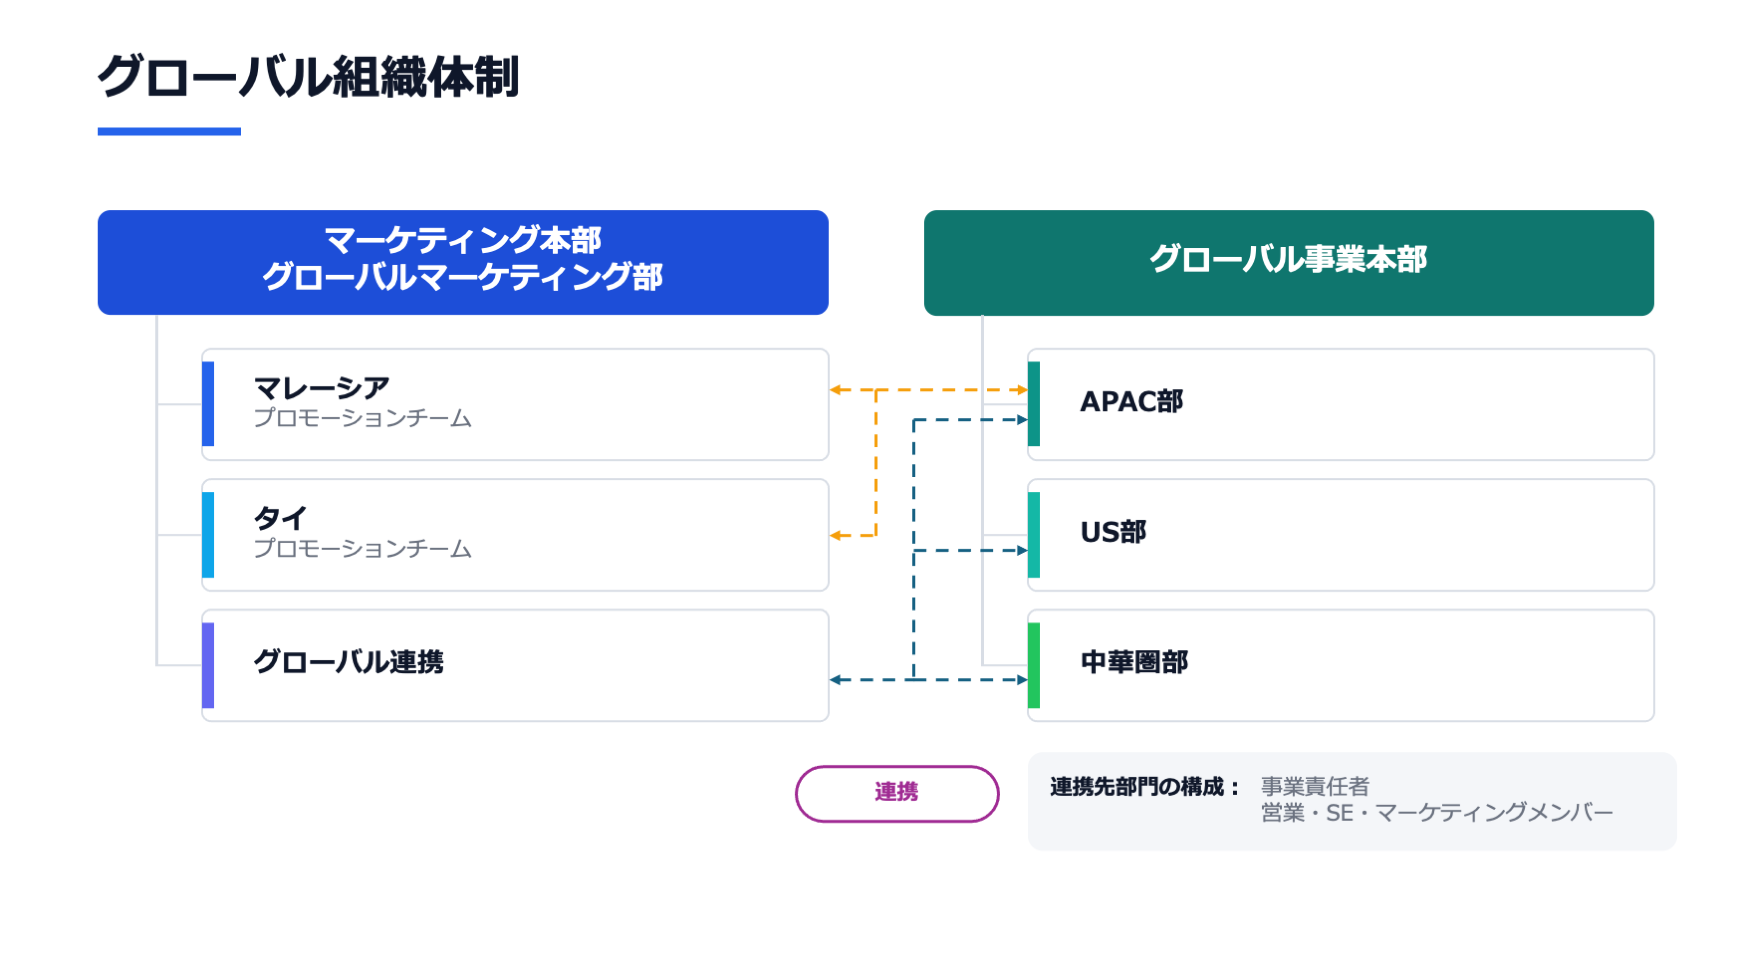Select the グローバル事業本部 green header box
Image resolution: width=1740 pixels, height=979 pixels.
(1289, 262)
